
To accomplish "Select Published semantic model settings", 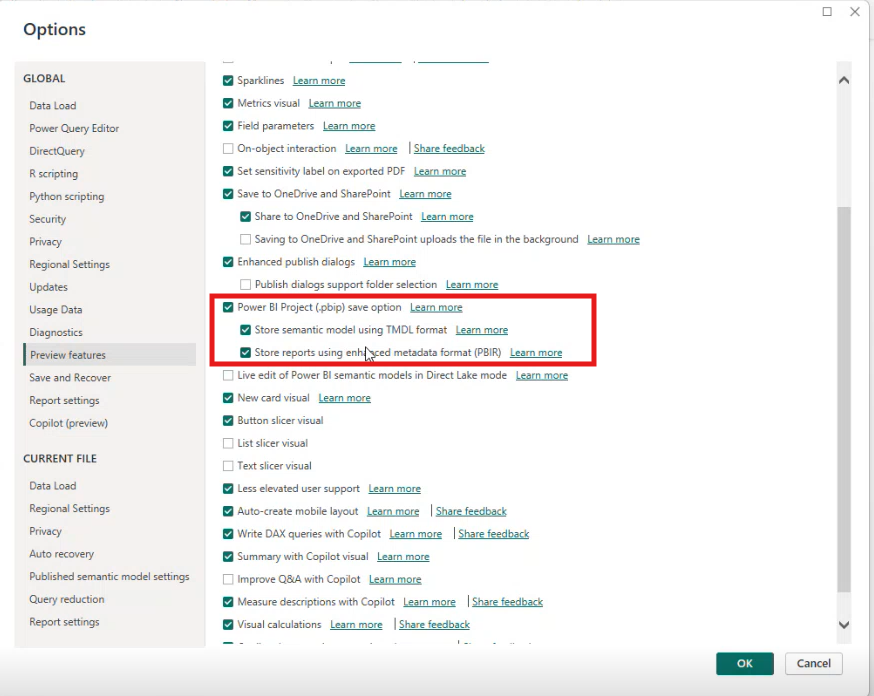I will point(109,577).
